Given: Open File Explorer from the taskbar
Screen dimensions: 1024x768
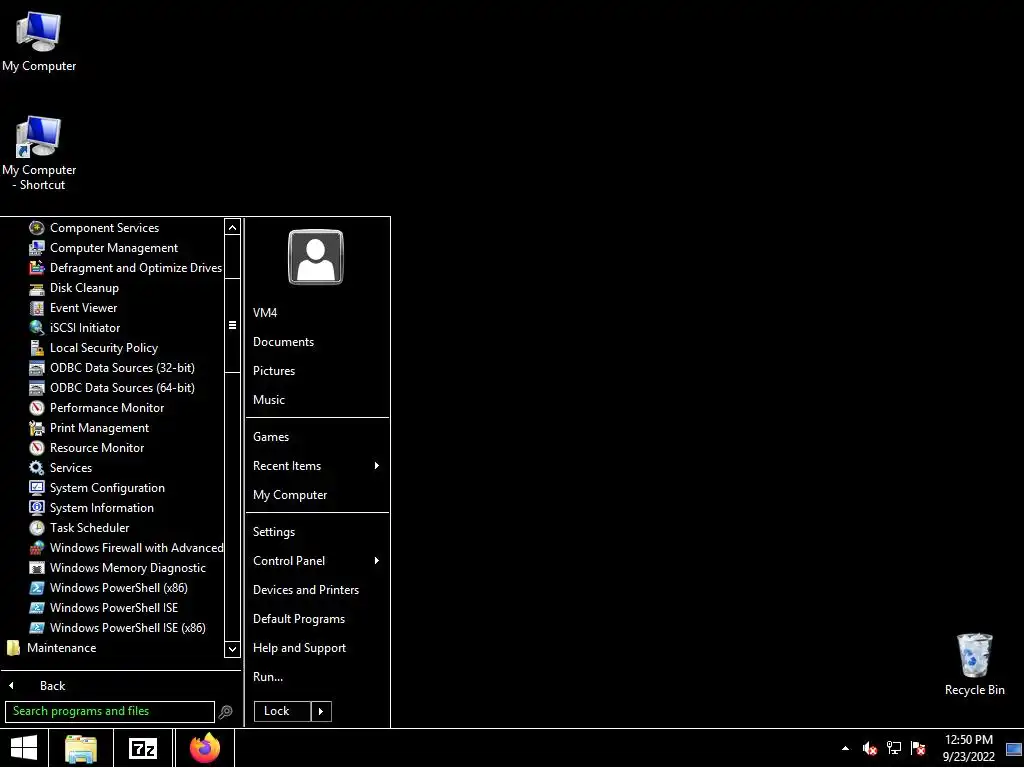Looking at the screenshot, I should pyautogui.click(x=81, y=748).
